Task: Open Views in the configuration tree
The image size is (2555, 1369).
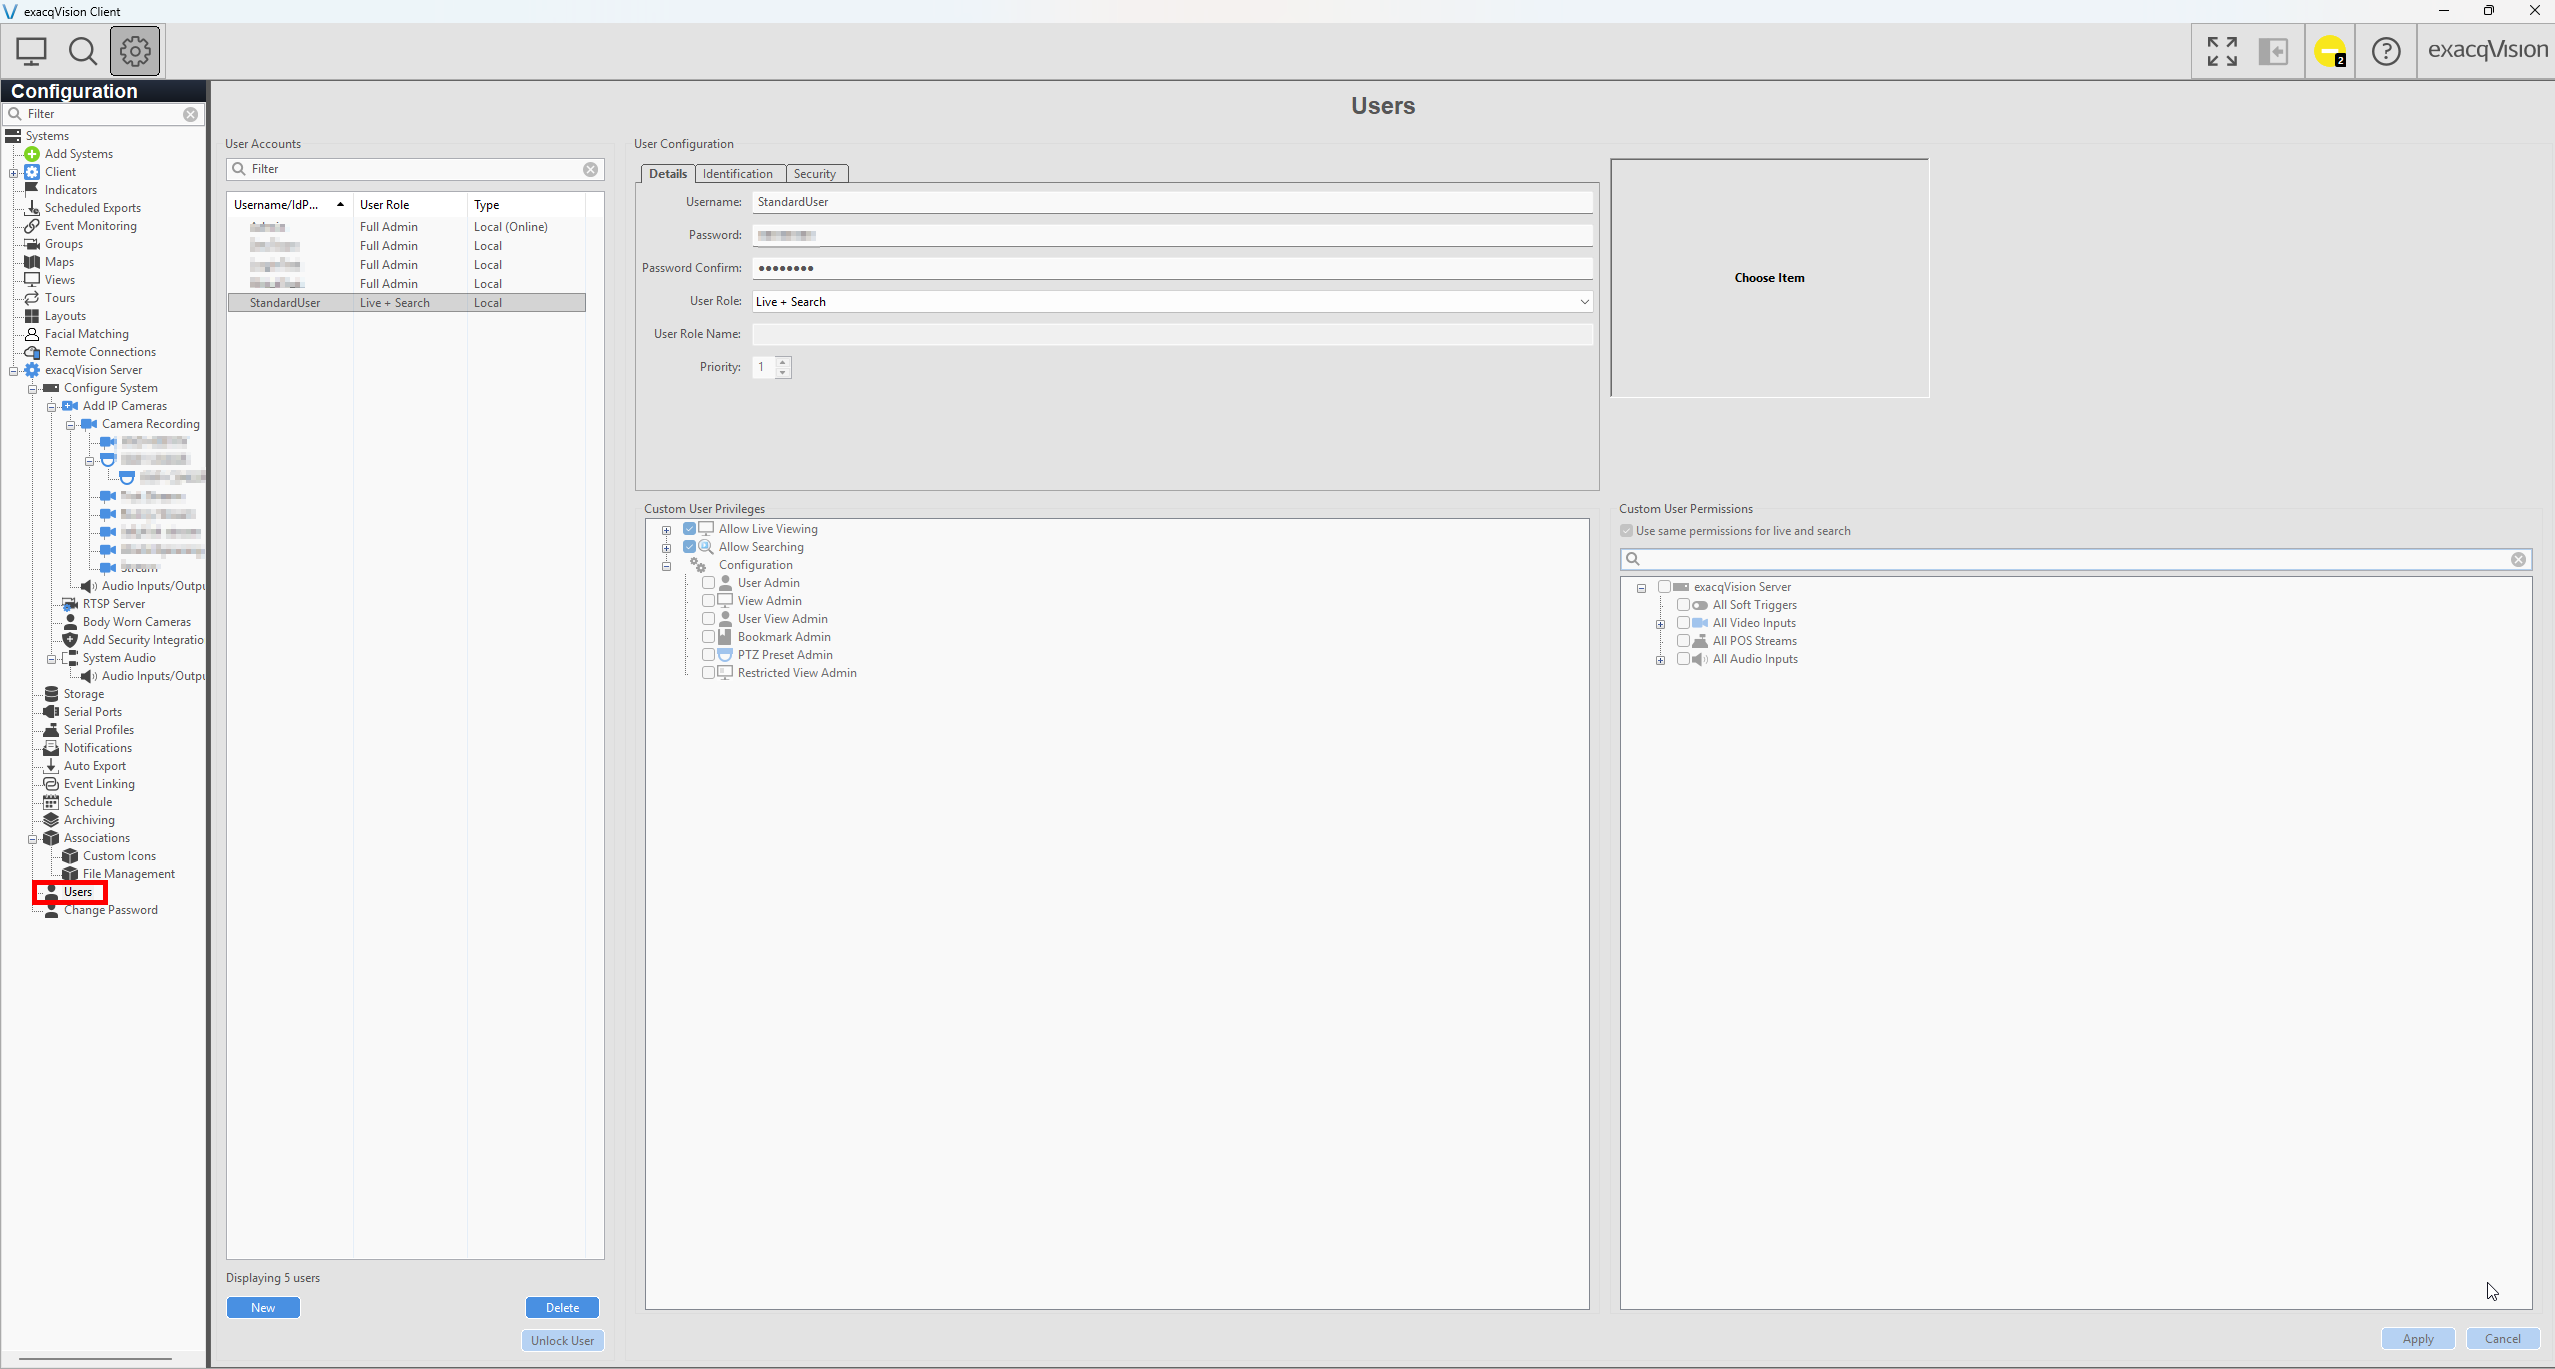Action: tap(59, 280)
